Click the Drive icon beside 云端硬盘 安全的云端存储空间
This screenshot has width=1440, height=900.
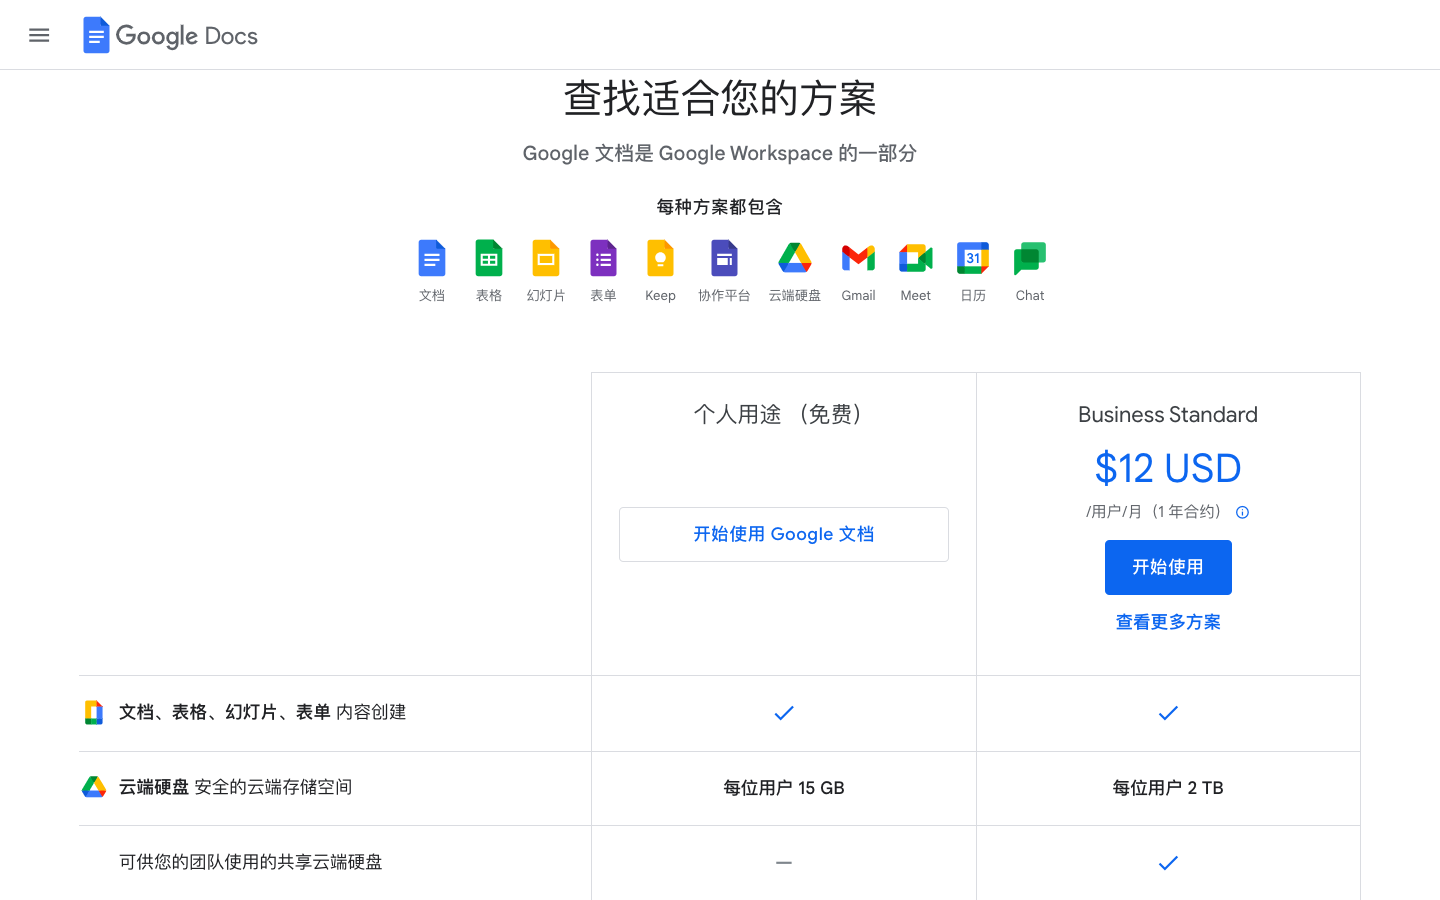pyautogui.click(x=94, y=787)
